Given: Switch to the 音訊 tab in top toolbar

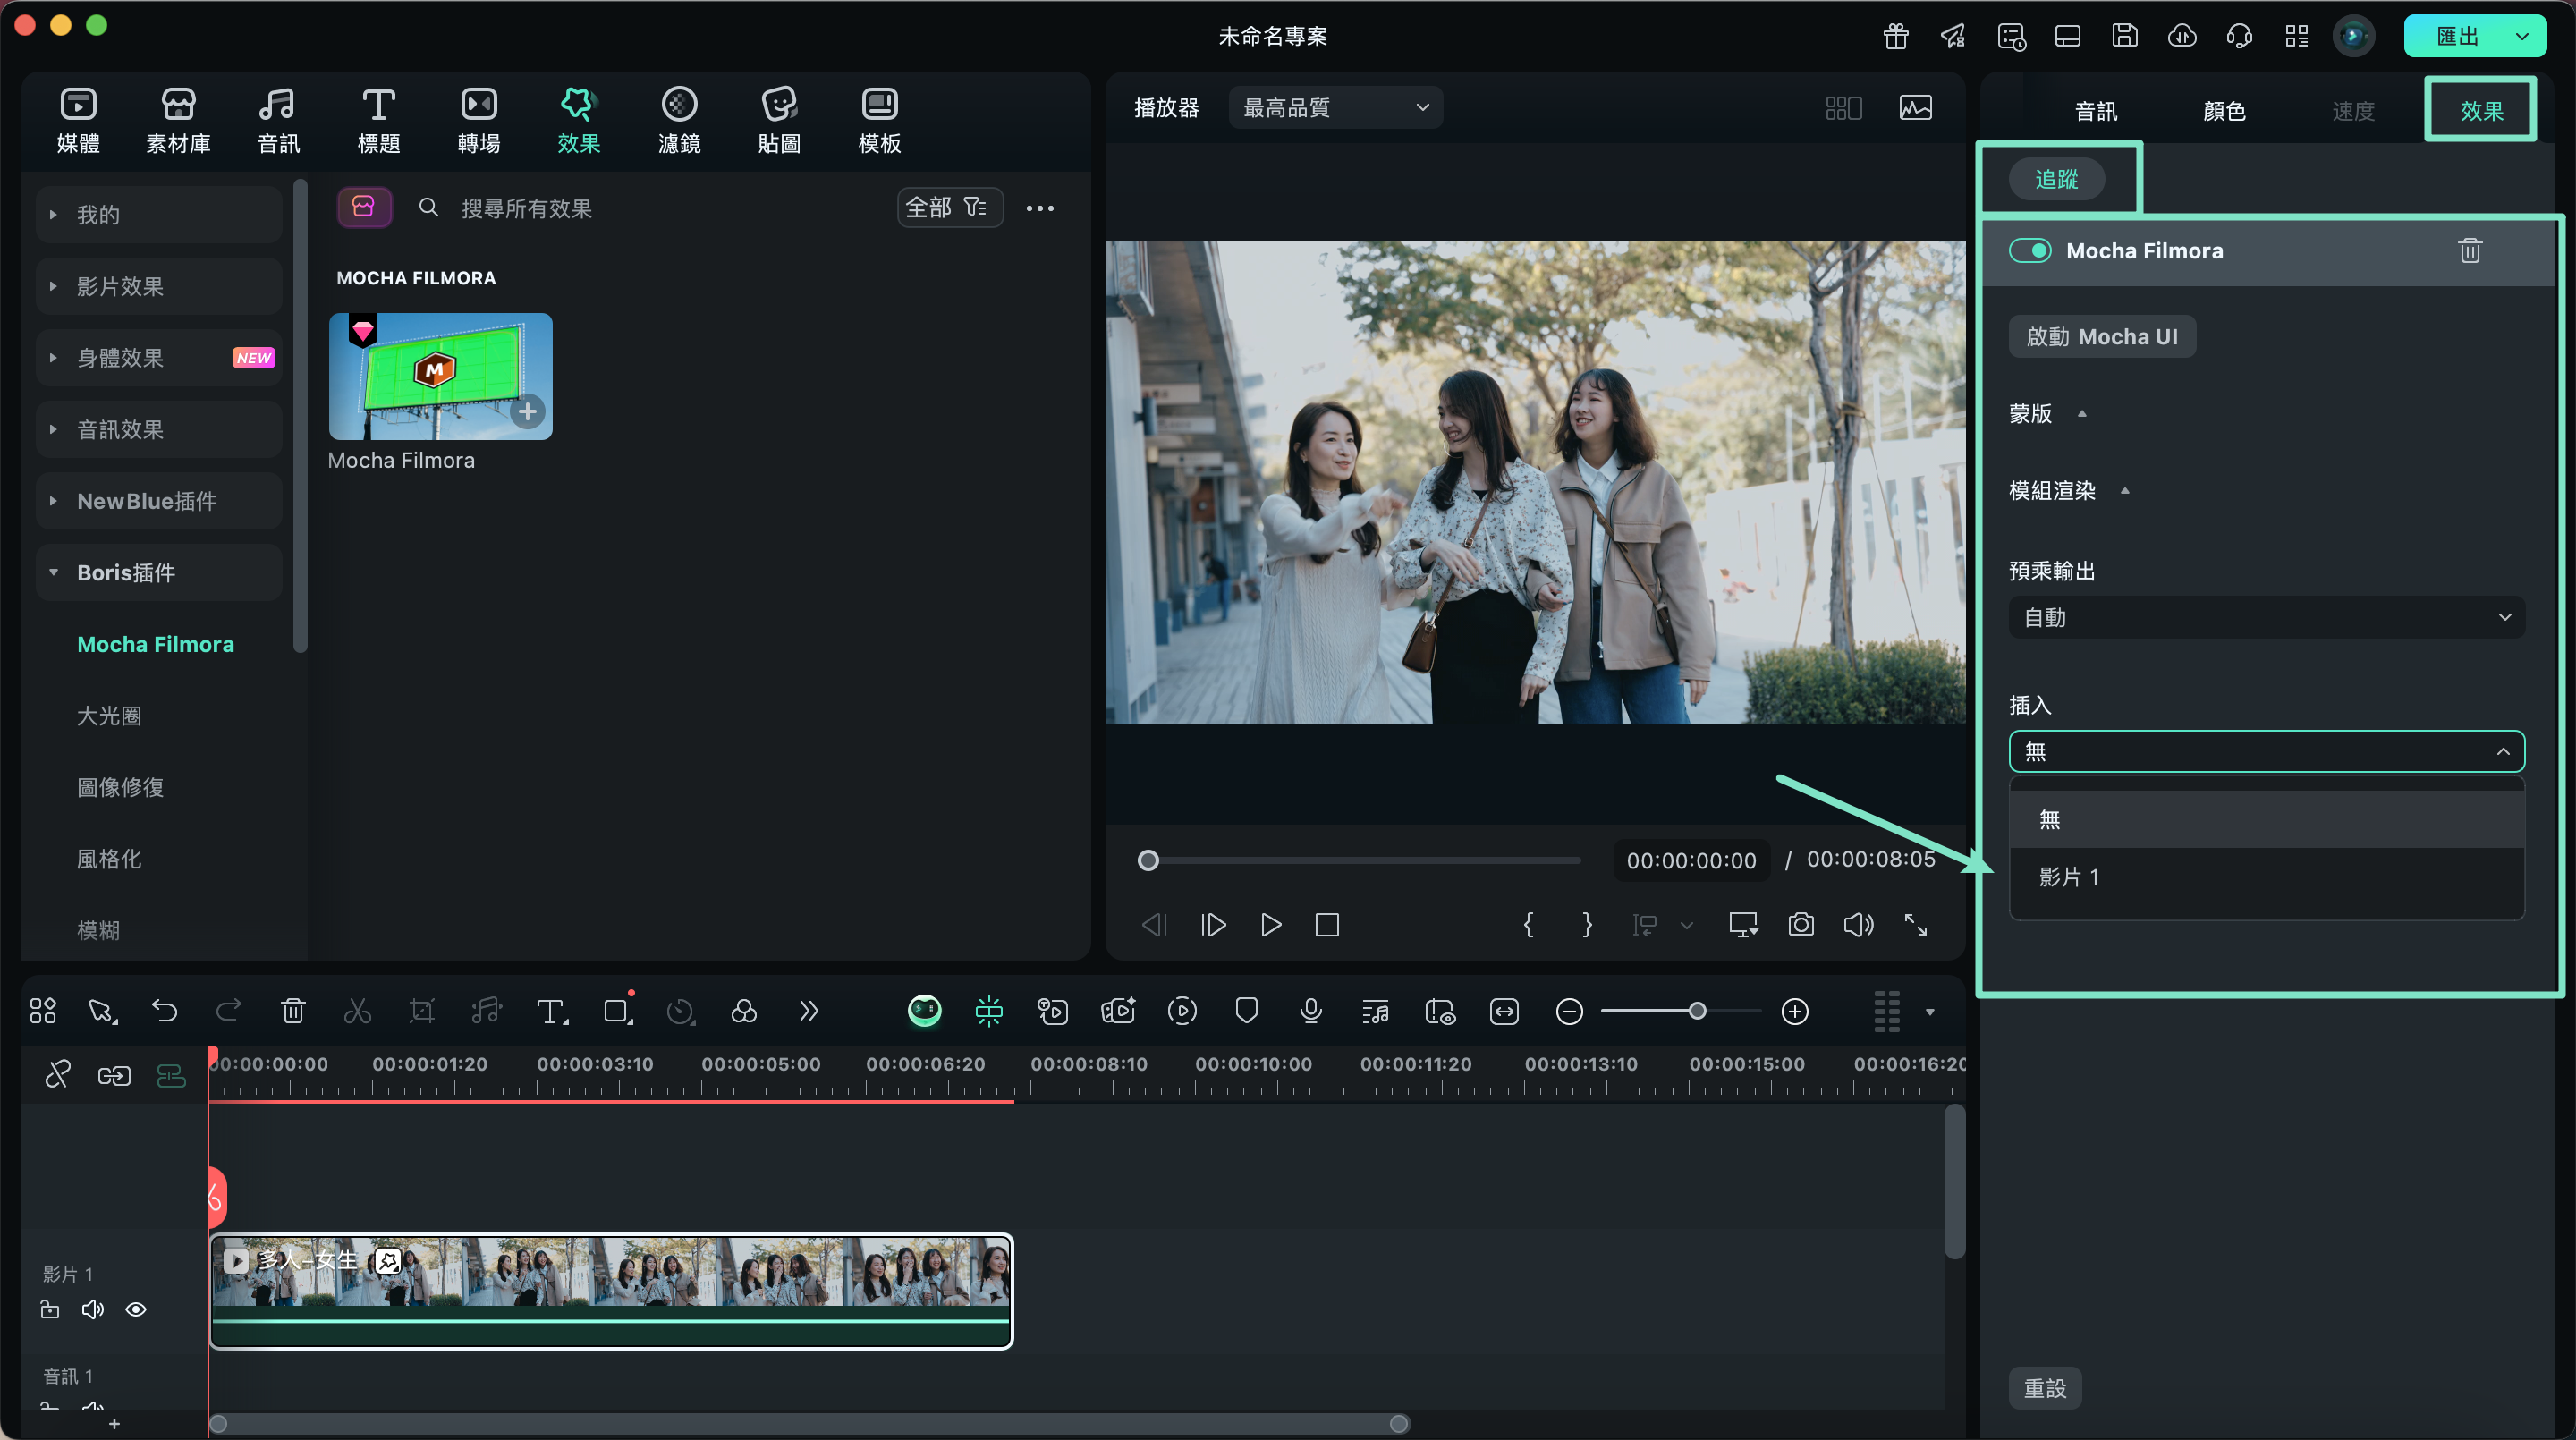Looking at the screenshot, I should pos(278,120).
